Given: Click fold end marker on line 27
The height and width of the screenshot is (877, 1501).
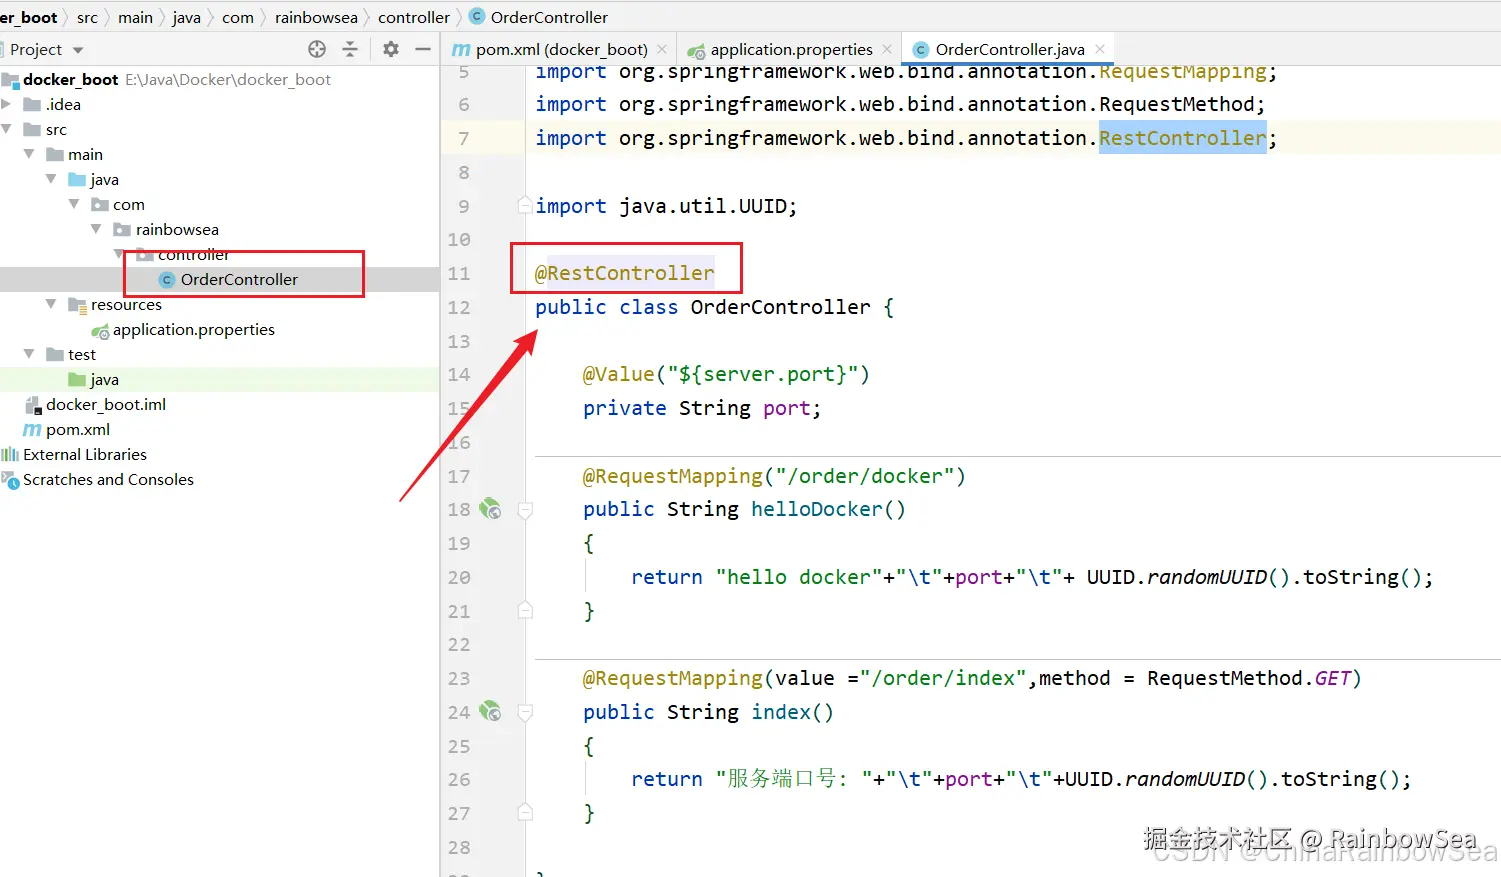Looking at the screenshot, I should pos(525,812).
